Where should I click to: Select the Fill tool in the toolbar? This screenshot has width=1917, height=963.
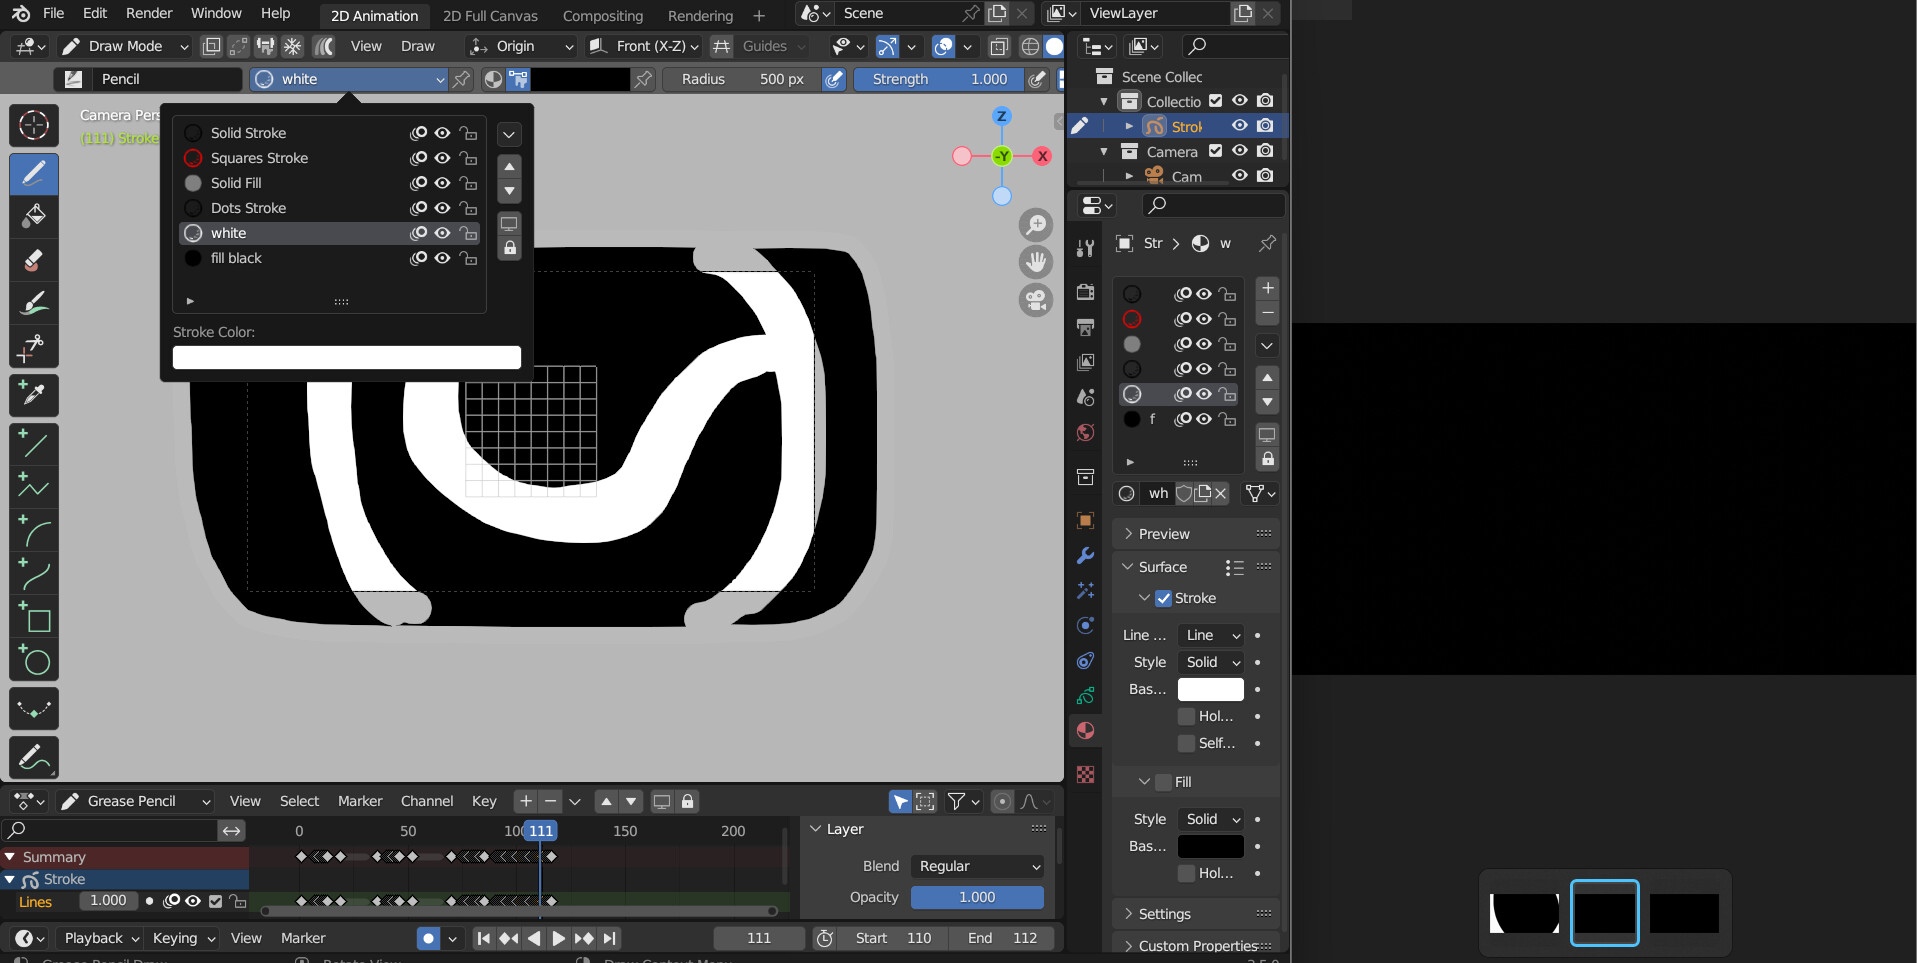pos(33,216)
